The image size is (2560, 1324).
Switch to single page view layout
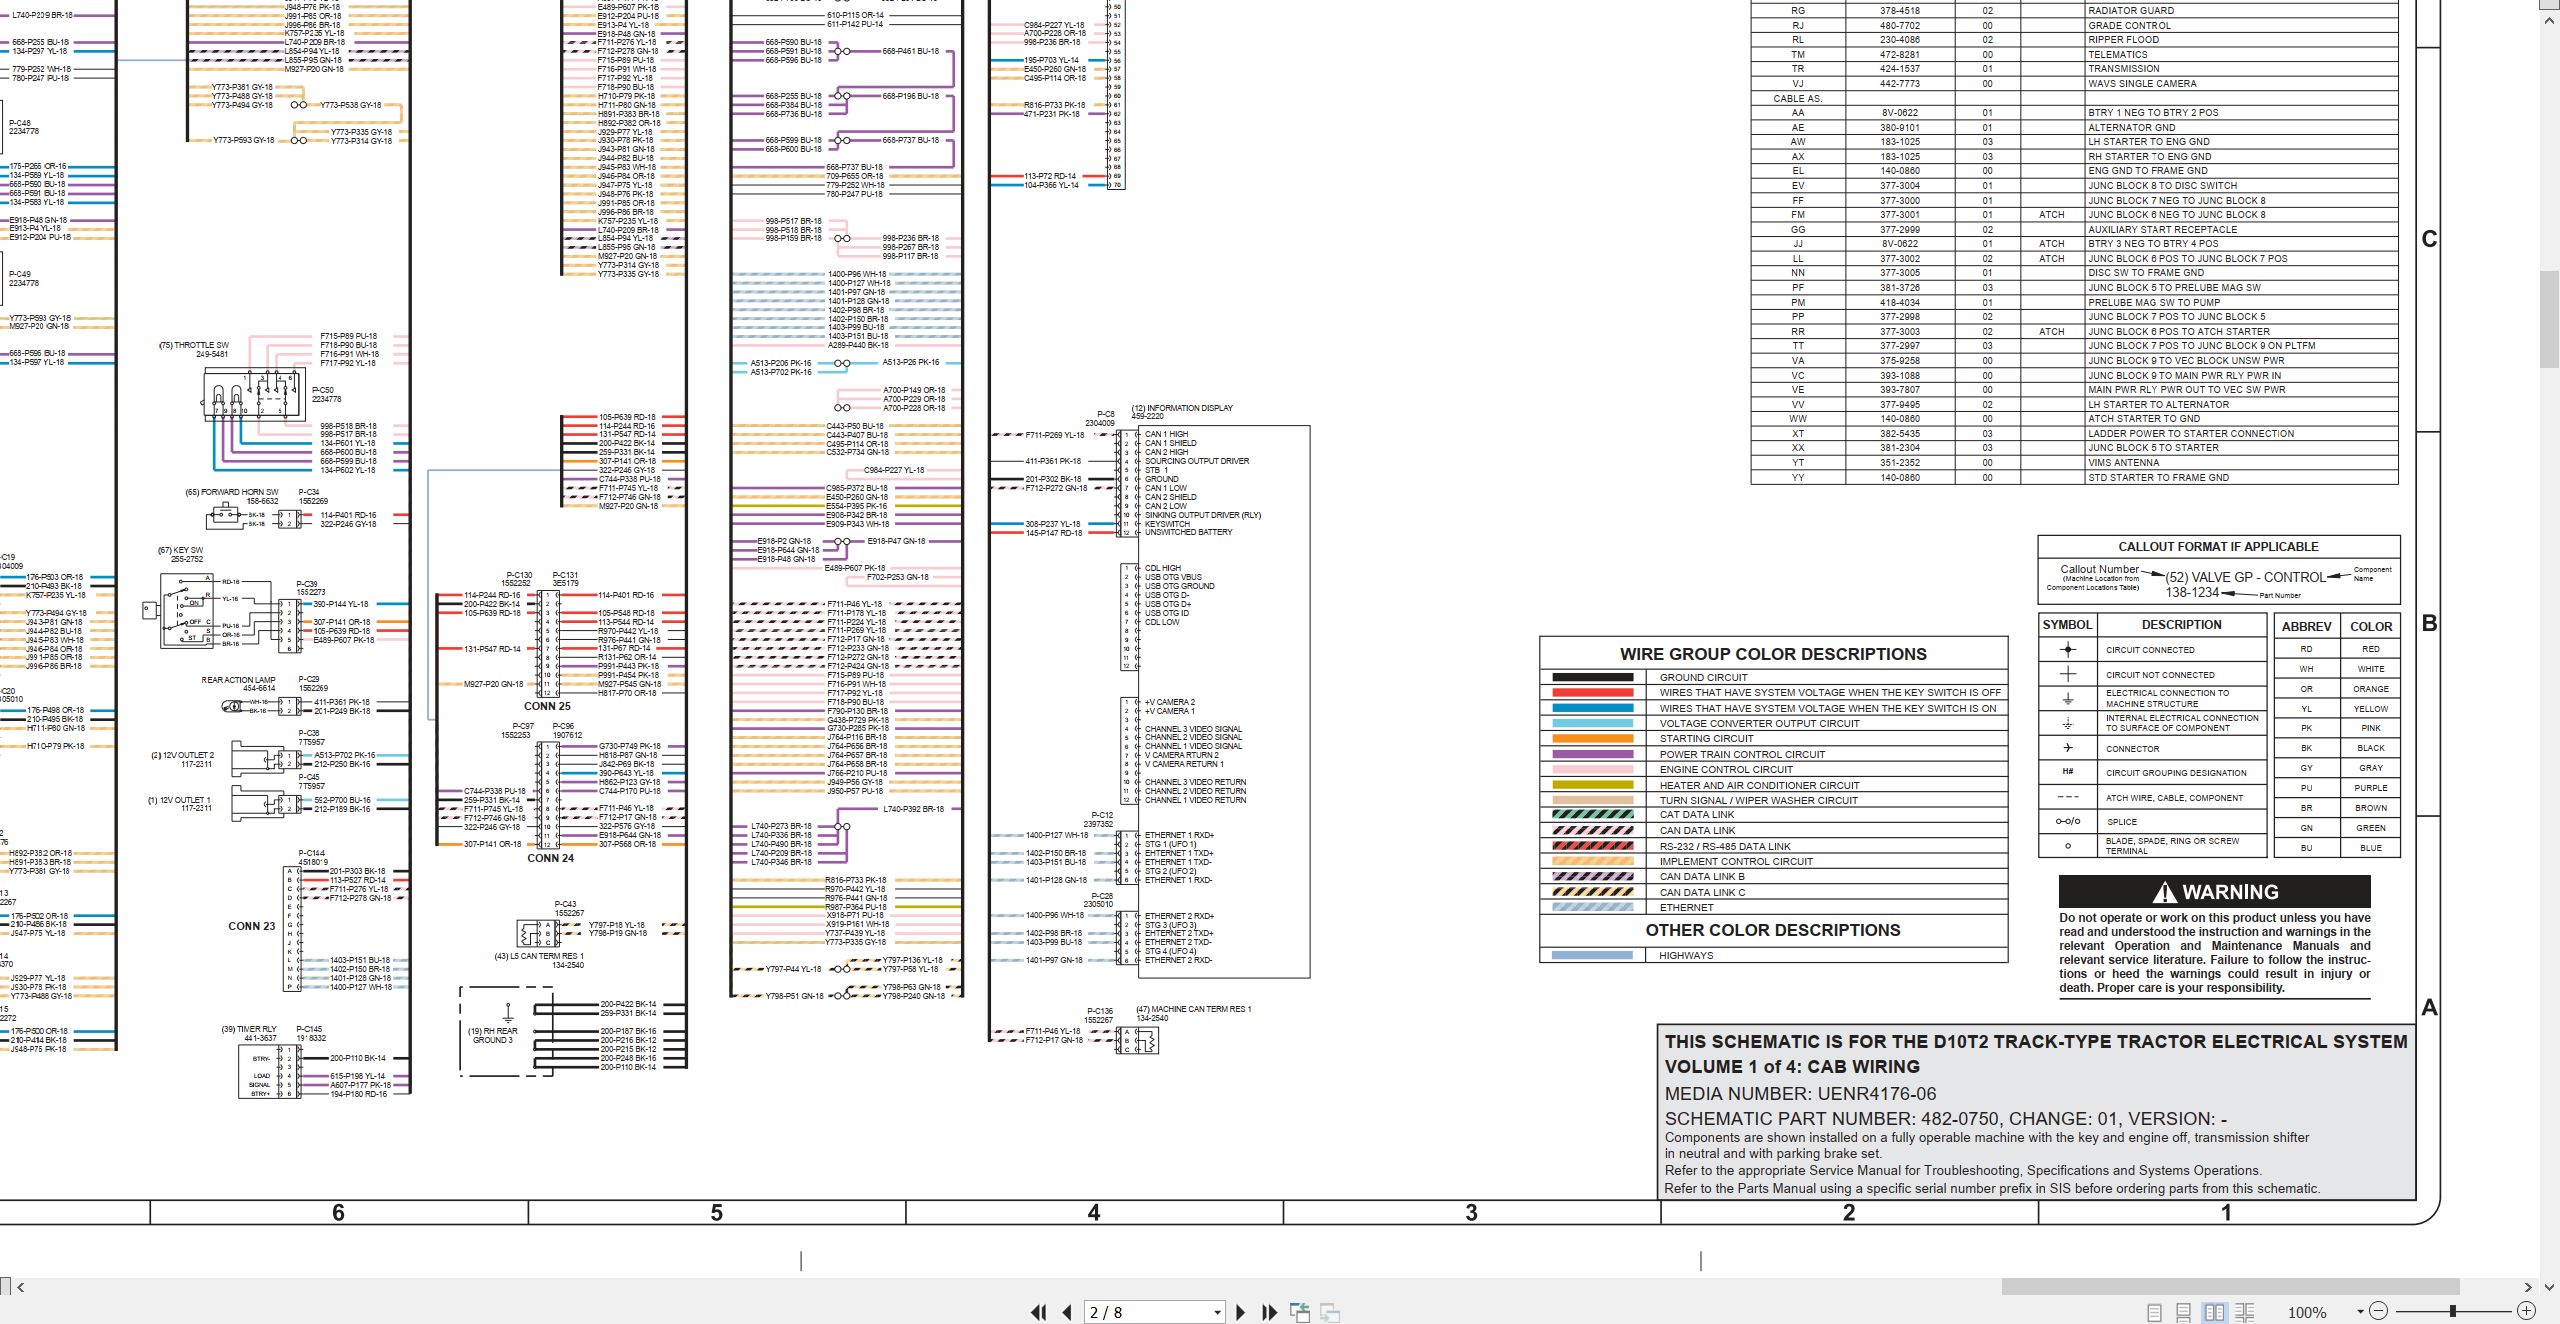coord(2154,1312)
